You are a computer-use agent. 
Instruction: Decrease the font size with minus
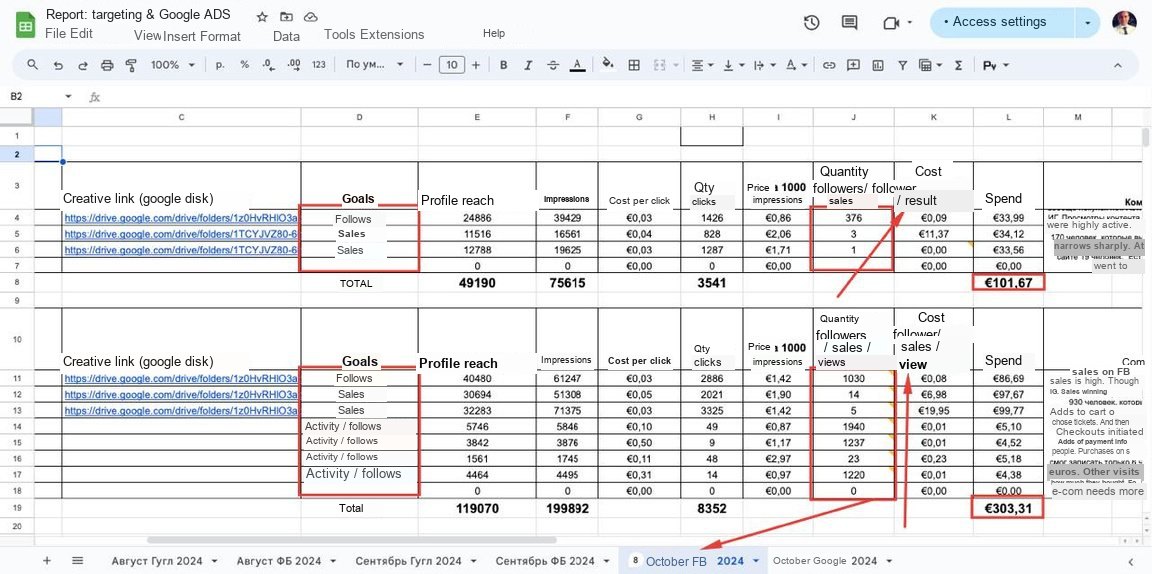point(427,65)
